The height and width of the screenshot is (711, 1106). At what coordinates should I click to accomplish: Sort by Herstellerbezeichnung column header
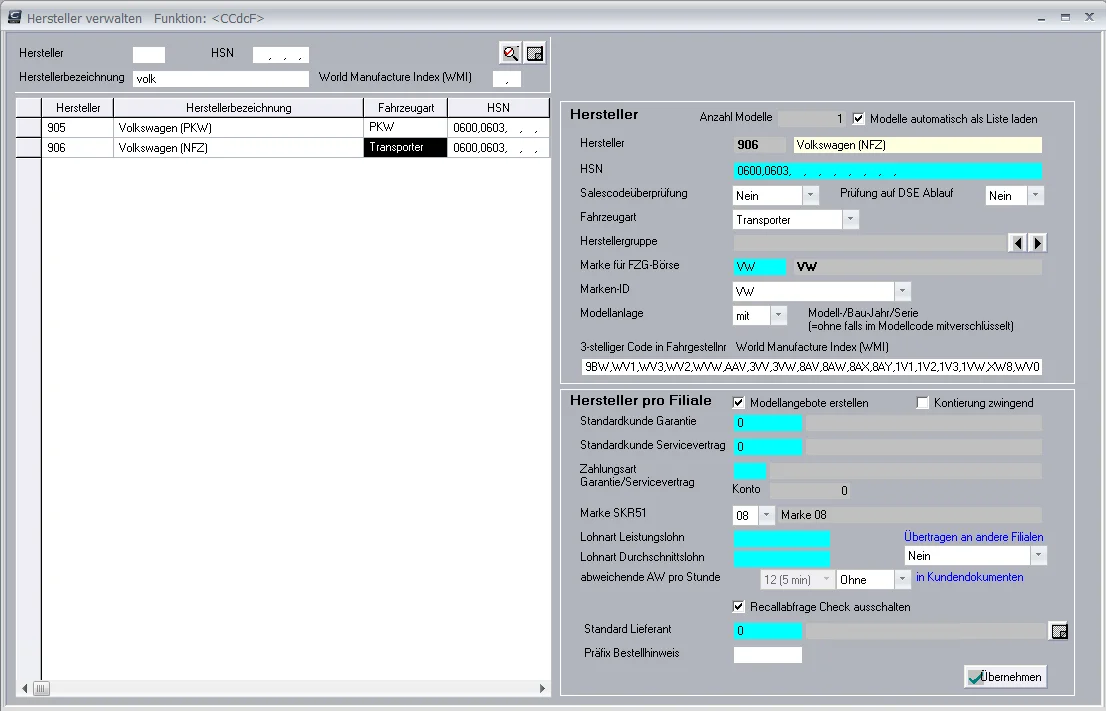tap(238, 108)
